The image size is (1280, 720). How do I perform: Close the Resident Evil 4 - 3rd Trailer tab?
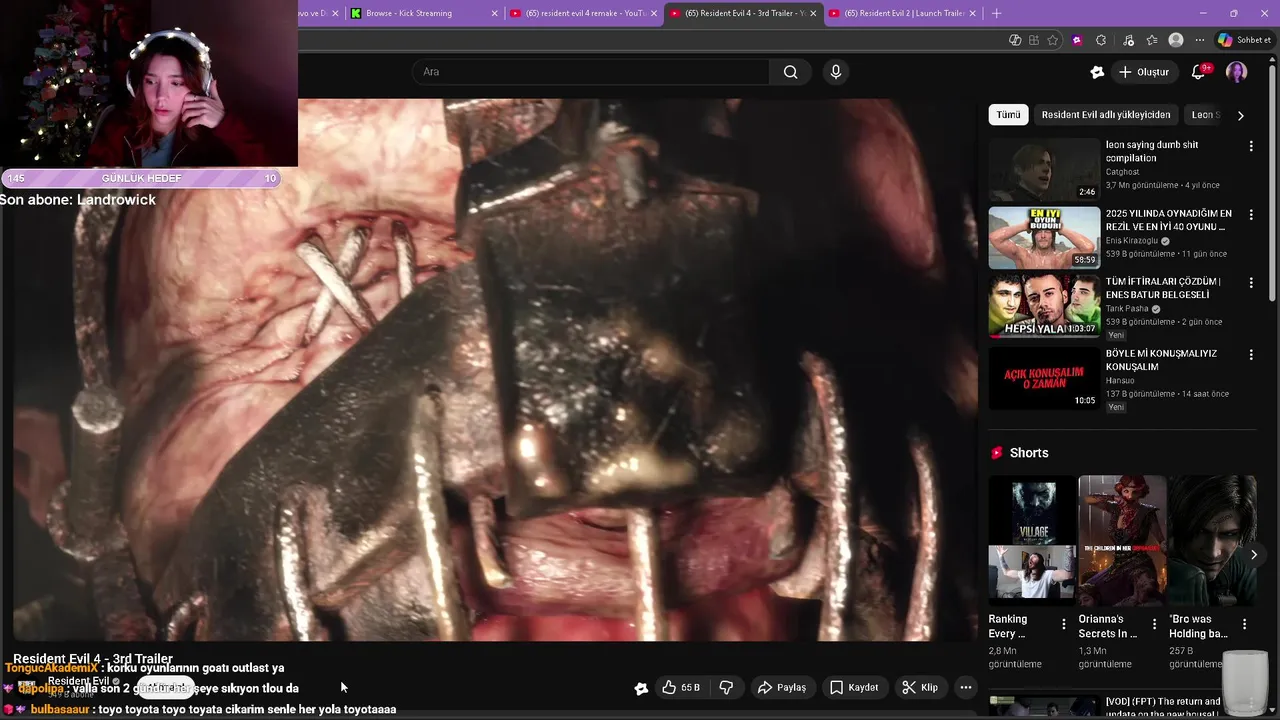click(x=813, y=13)
